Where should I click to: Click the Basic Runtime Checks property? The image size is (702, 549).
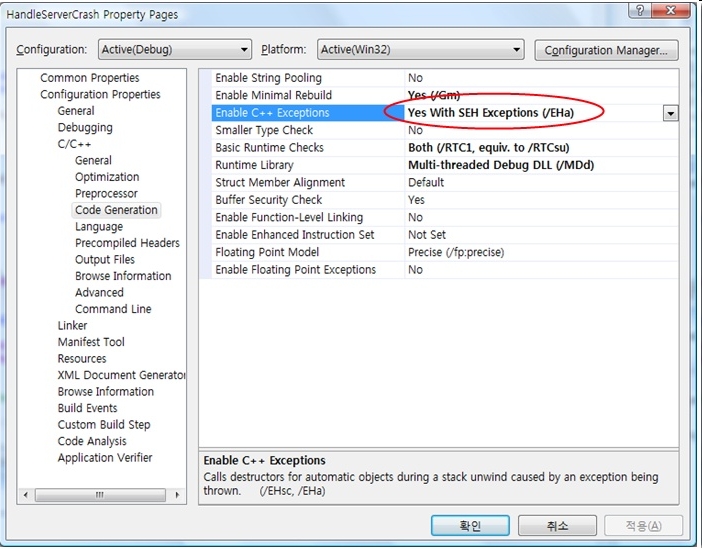click(x=269, y=148)
